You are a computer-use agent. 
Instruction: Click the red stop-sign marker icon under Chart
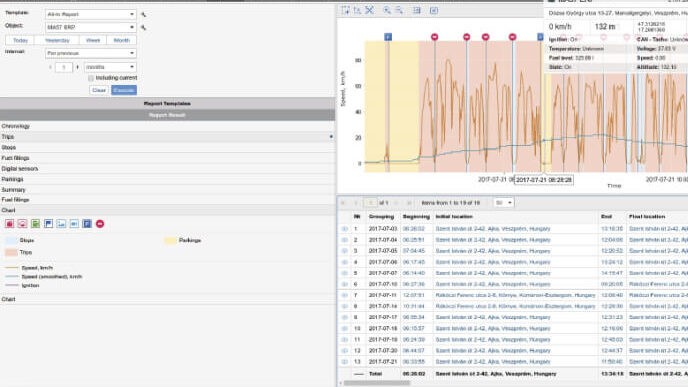tap(100, 224)
